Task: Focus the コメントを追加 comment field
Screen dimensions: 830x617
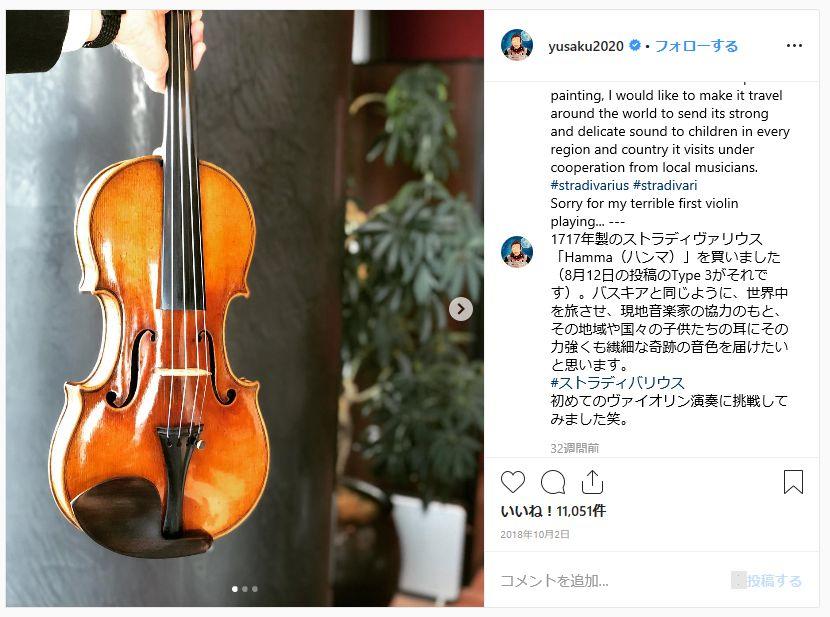Action: pyautogui.click(x=609, y=580)
